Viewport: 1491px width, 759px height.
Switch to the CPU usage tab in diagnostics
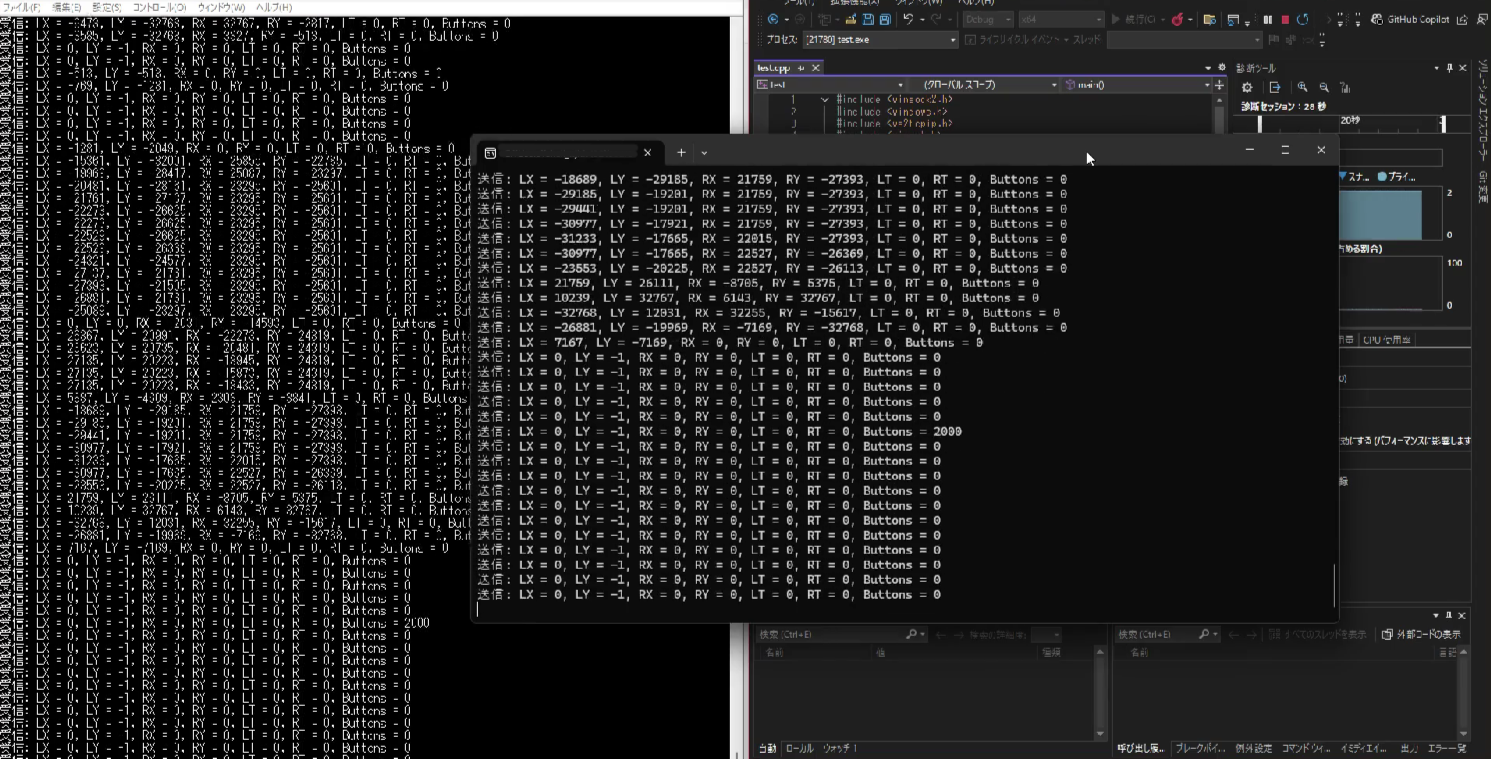pos(1387,340)
